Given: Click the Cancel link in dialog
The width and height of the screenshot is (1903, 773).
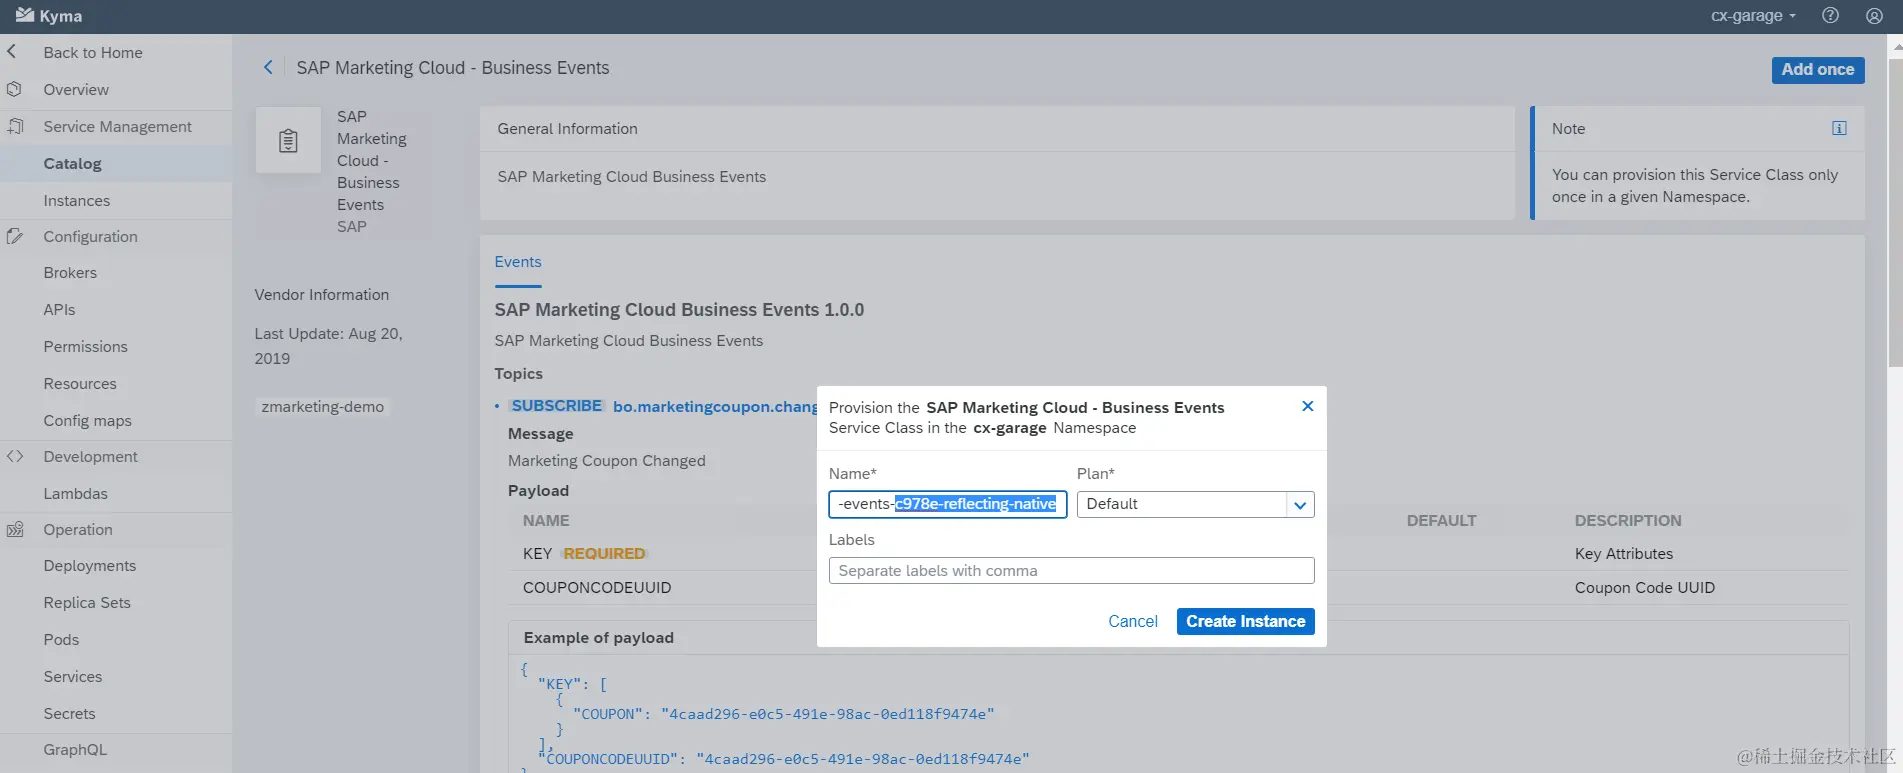Looking at the screenshot, I should pos(1132,621).
